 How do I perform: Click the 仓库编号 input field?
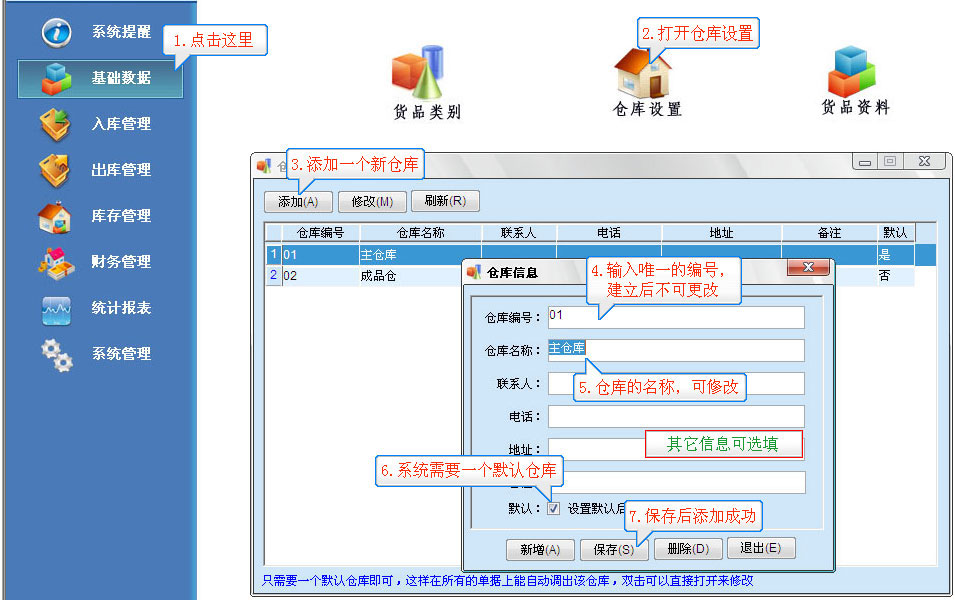pos(675,317)
